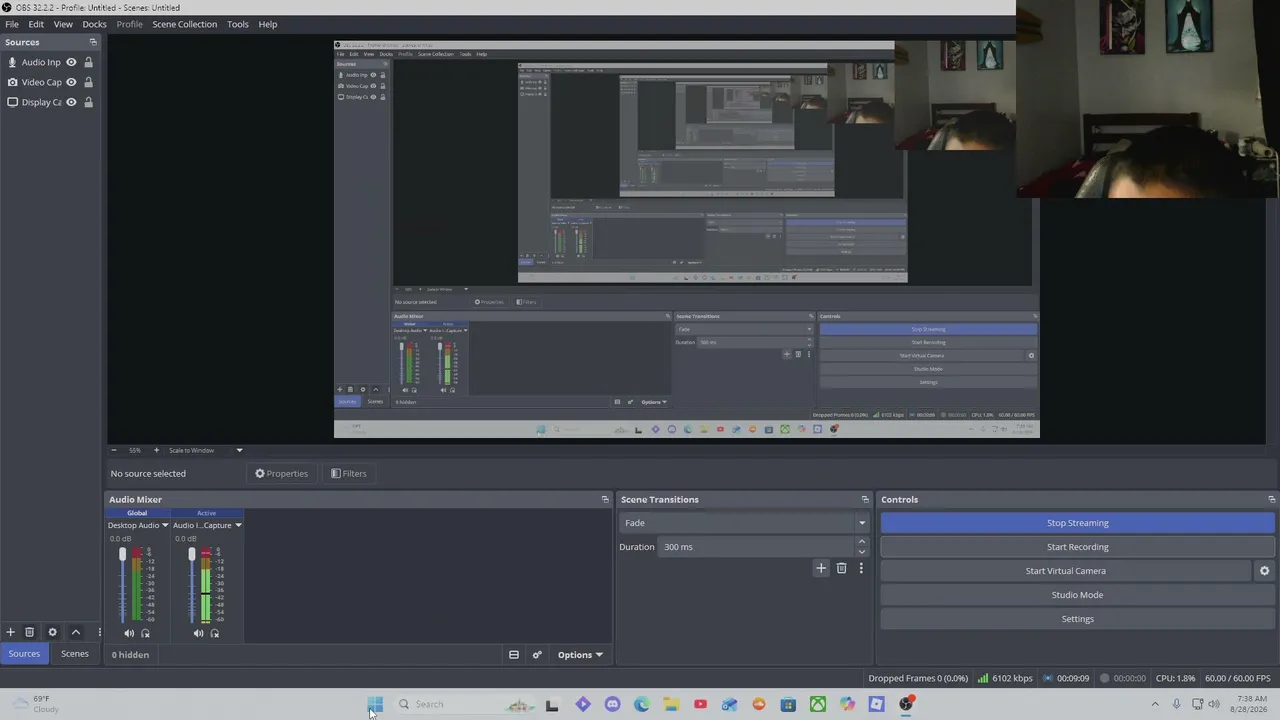Show hidden system tray icons
The width and height of the screenshot is (1280, 720).
(1155, 704)
